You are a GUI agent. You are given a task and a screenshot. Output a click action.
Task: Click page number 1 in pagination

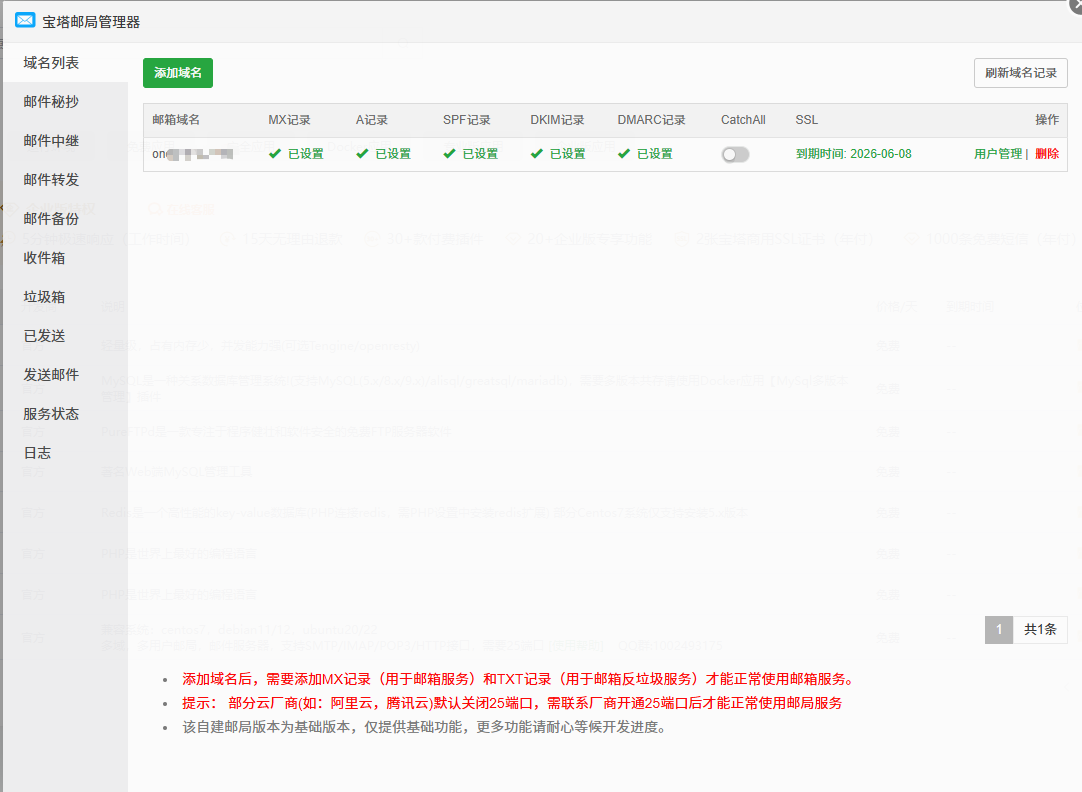[x=998, y=630]
